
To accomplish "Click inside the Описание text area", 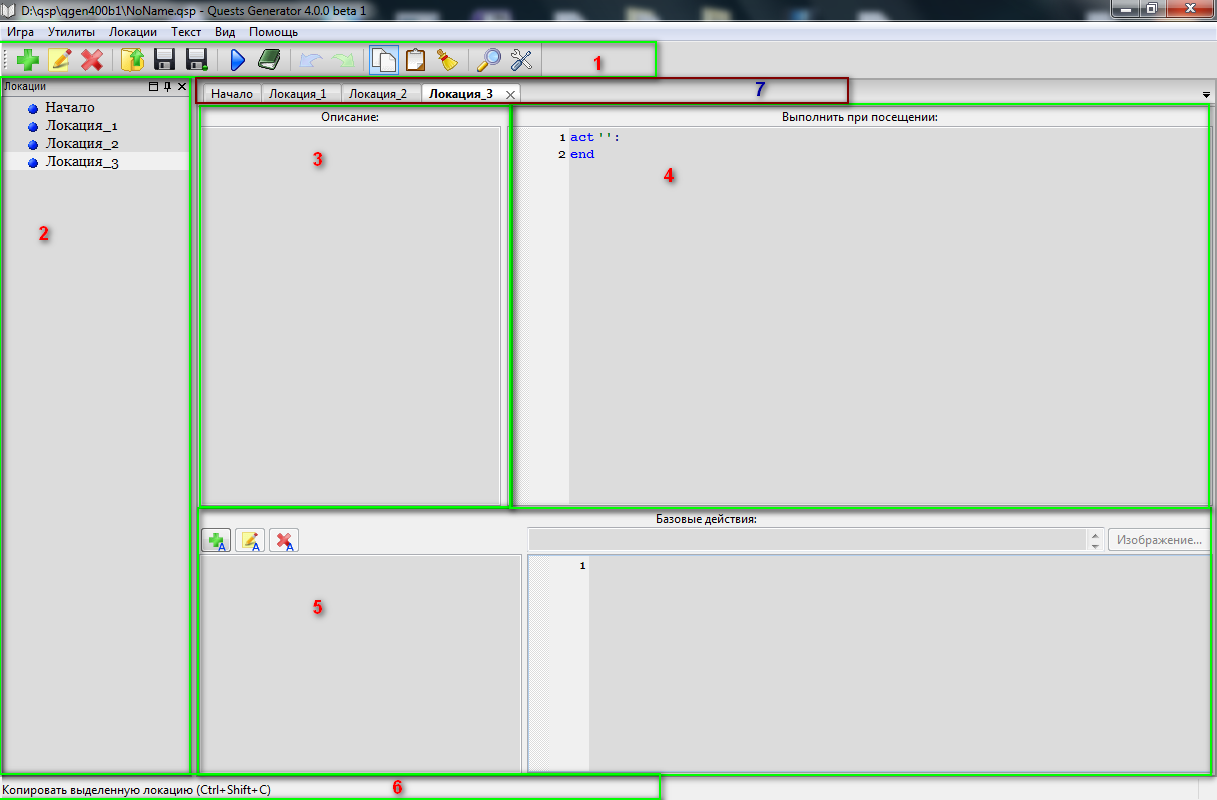I will click(350, 315).
